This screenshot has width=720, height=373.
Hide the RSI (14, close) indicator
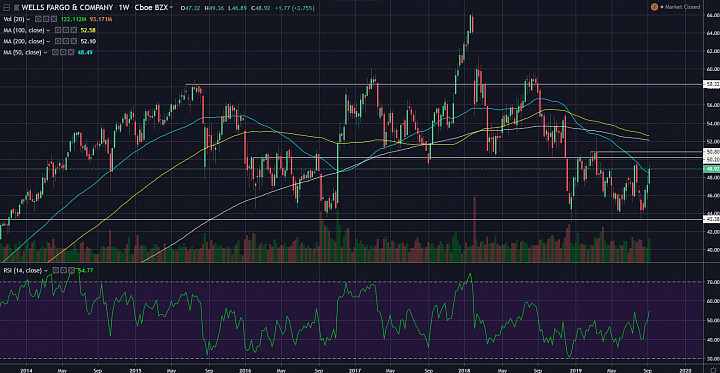click(x=56, y=270)
